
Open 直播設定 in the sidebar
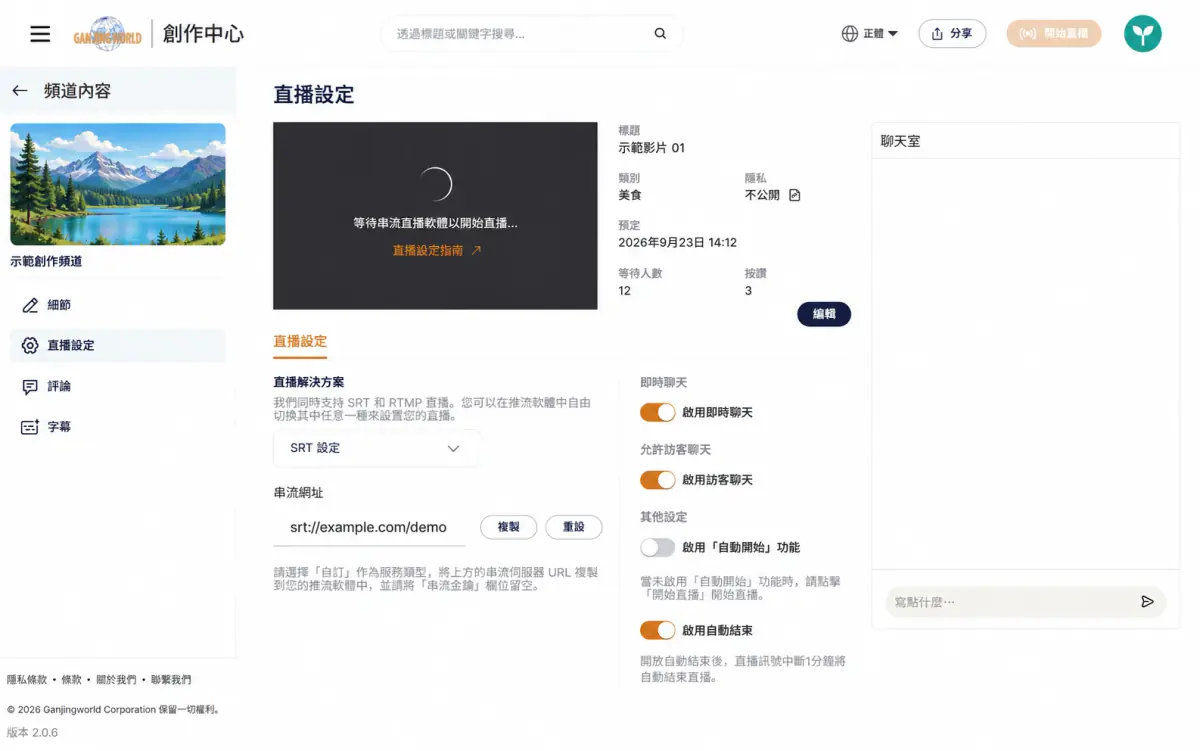click(x=117, y=345)
